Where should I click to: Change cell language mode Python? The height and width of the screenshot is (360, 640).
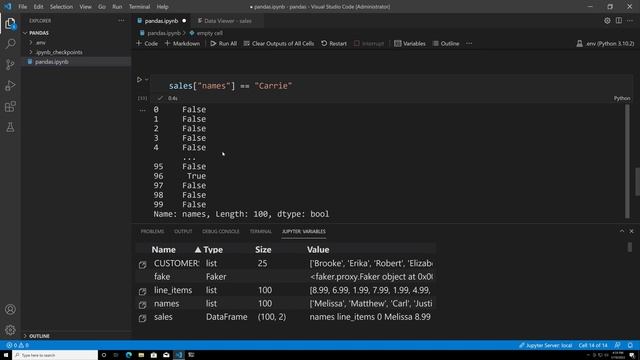pyautogui.click(x=622, y=98)
